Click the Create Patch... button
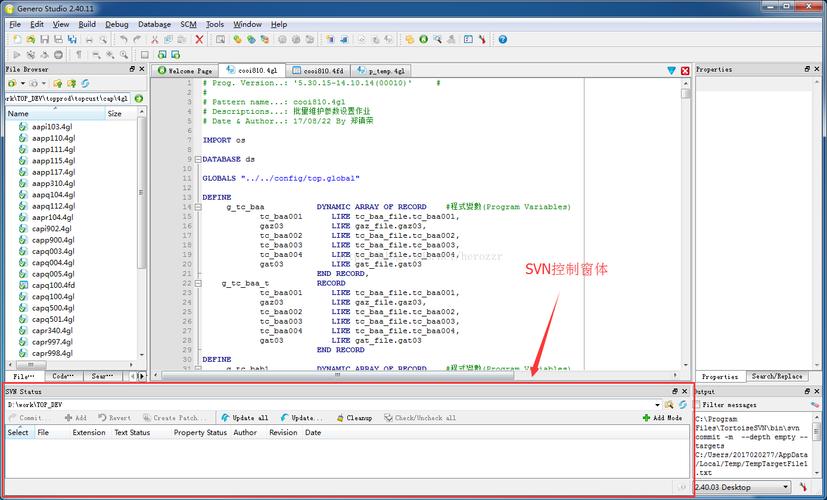 pos(176,418)
